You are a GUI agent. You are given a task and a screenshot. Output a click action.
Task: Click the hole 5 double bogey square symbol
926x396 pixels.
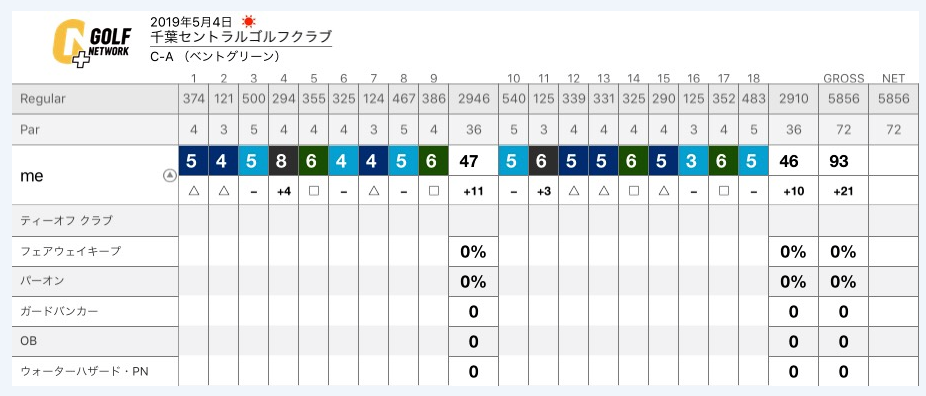(x=314, y=192)
